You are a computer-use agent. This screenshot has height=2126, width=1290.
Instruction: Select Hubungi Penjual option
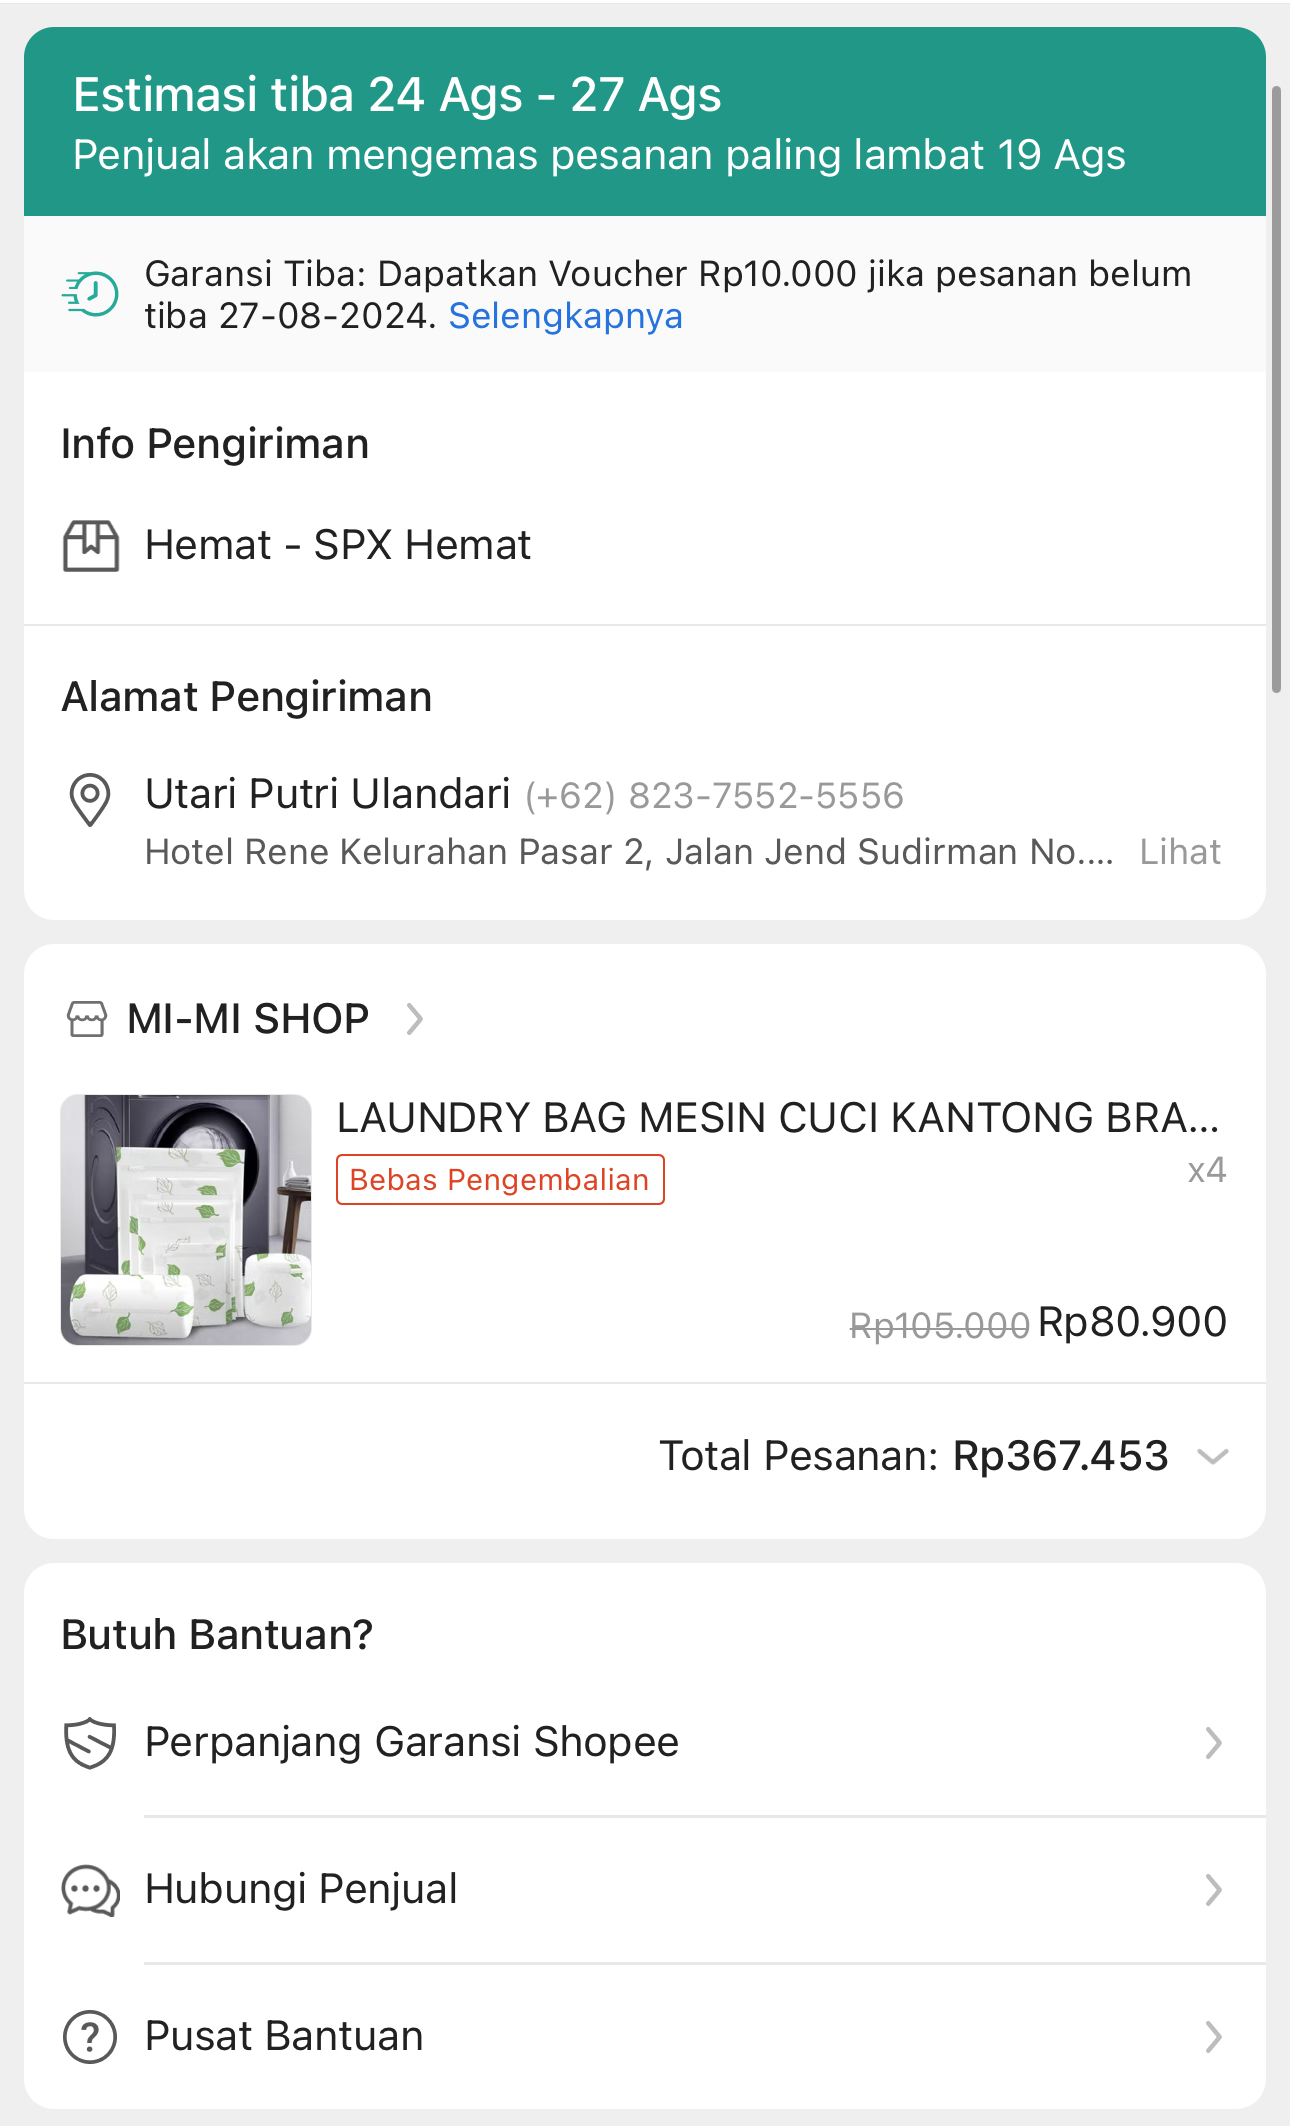301,1889
